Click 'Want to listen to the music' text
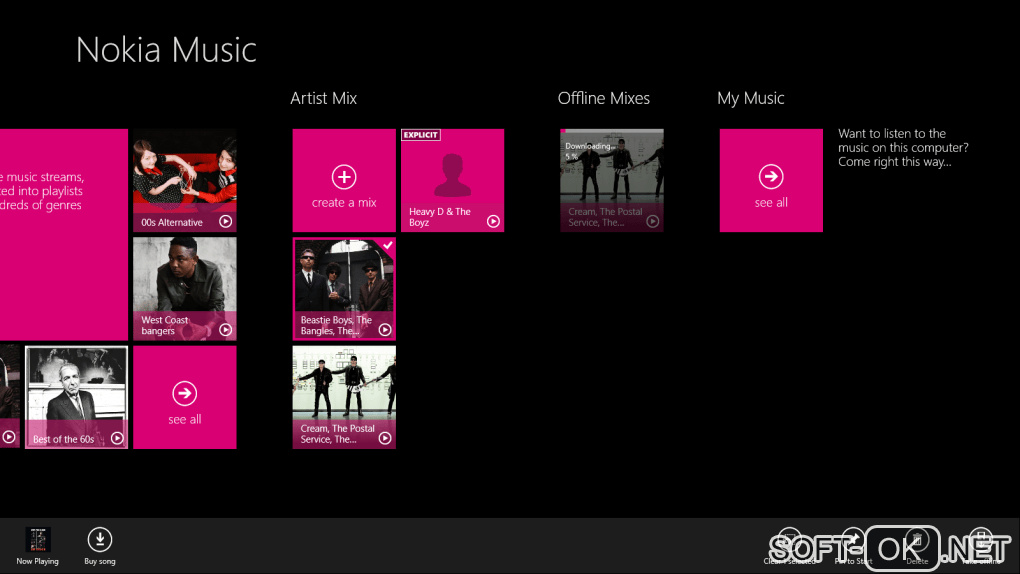The height and width of the screenshot is (574, 1020). coord(903,148)
